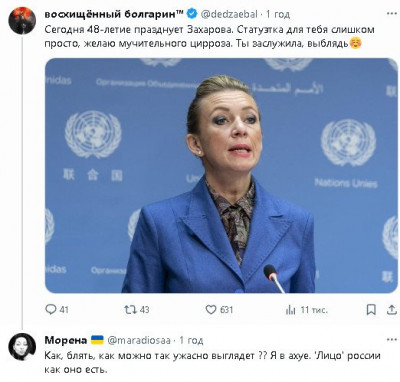Open the @dedzaebal handle link
This screenshot has width=400, height=382.
point(229,14)
